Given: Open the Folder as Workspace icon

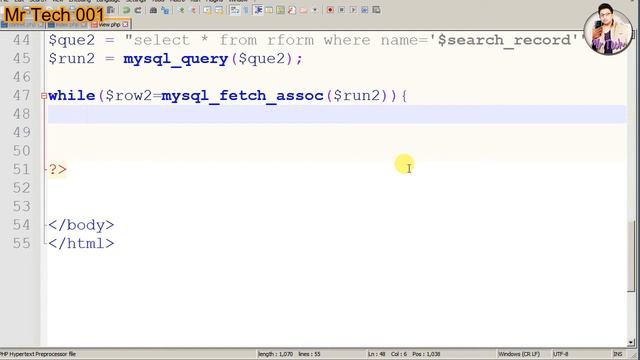Looking at the screenshot, I should tap(303, 10).
